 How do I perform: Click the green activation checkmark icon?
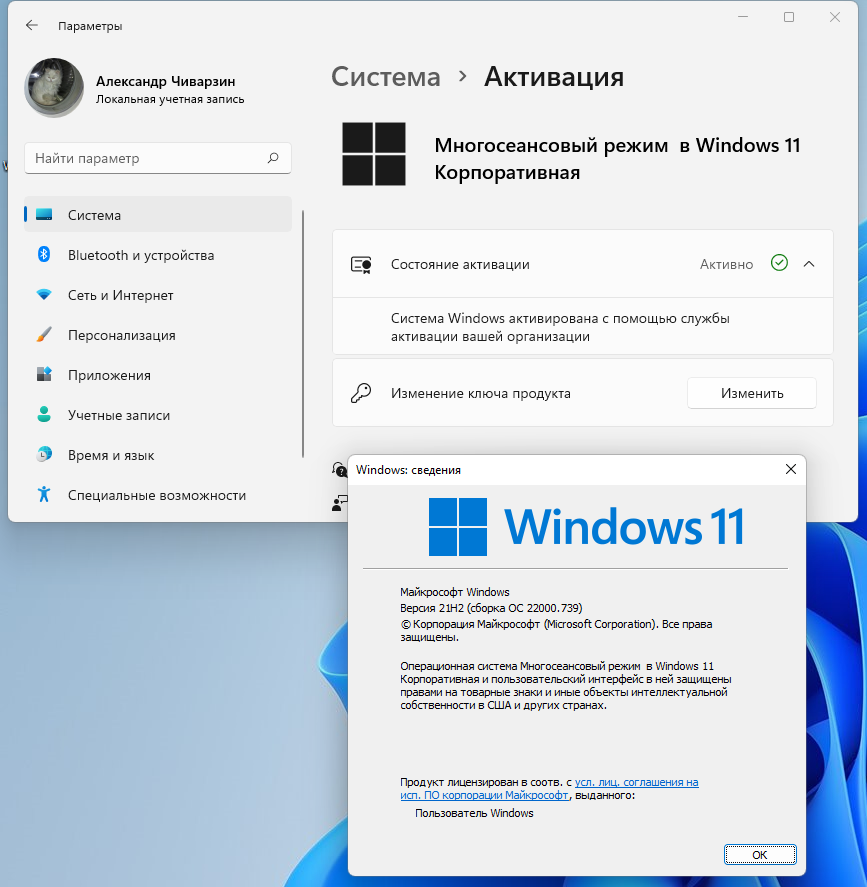[x=779, y=263]
